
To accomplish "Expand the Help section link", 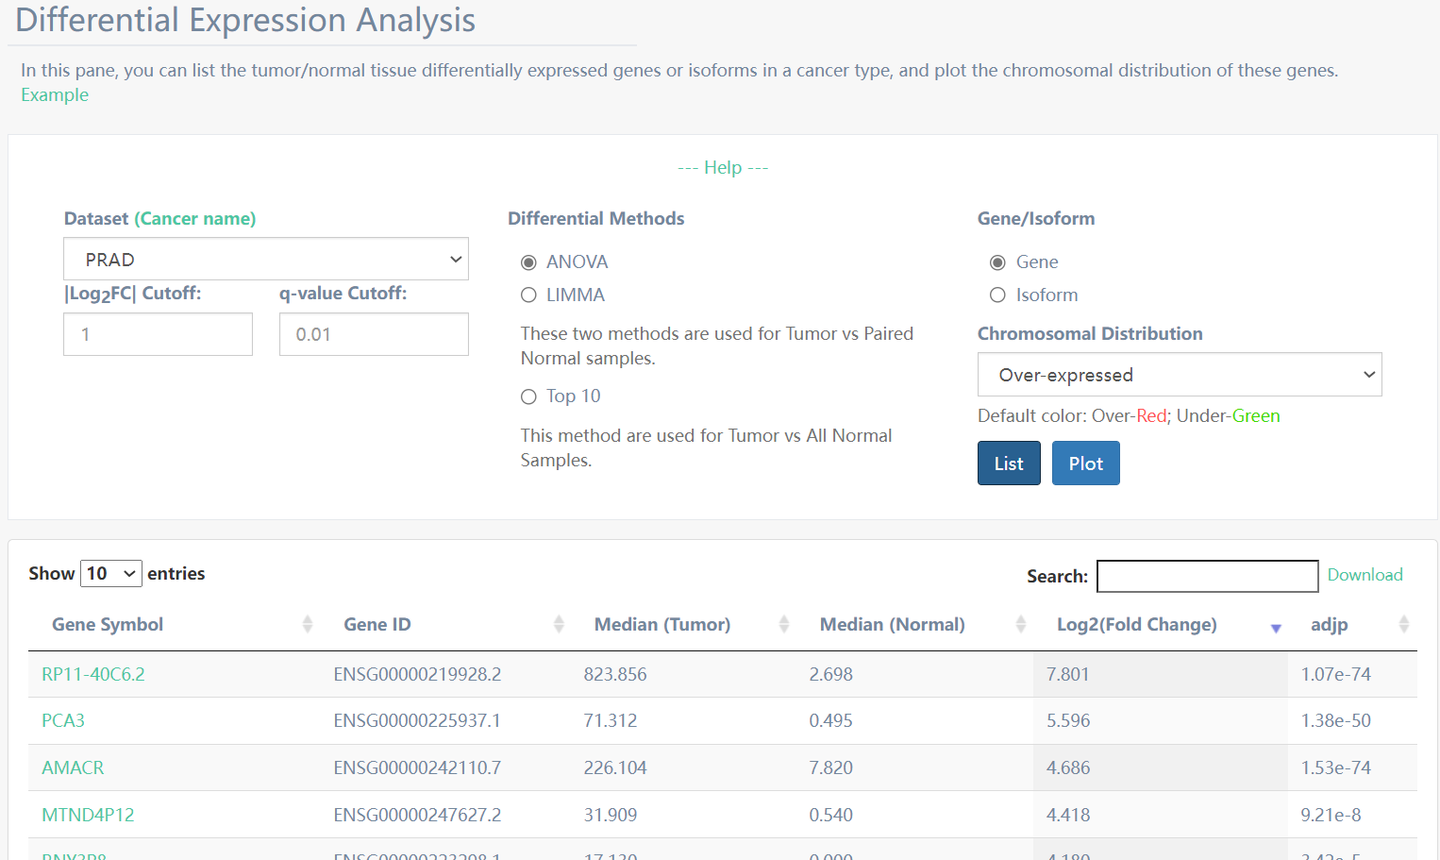I will (722, 167).
